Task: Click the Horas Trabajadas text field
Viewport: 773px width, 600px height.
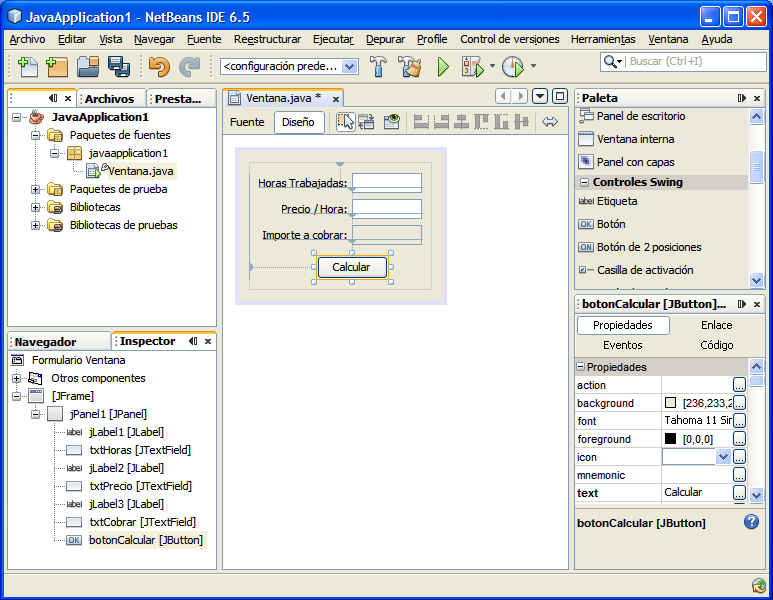Action: tap(387, 182)
